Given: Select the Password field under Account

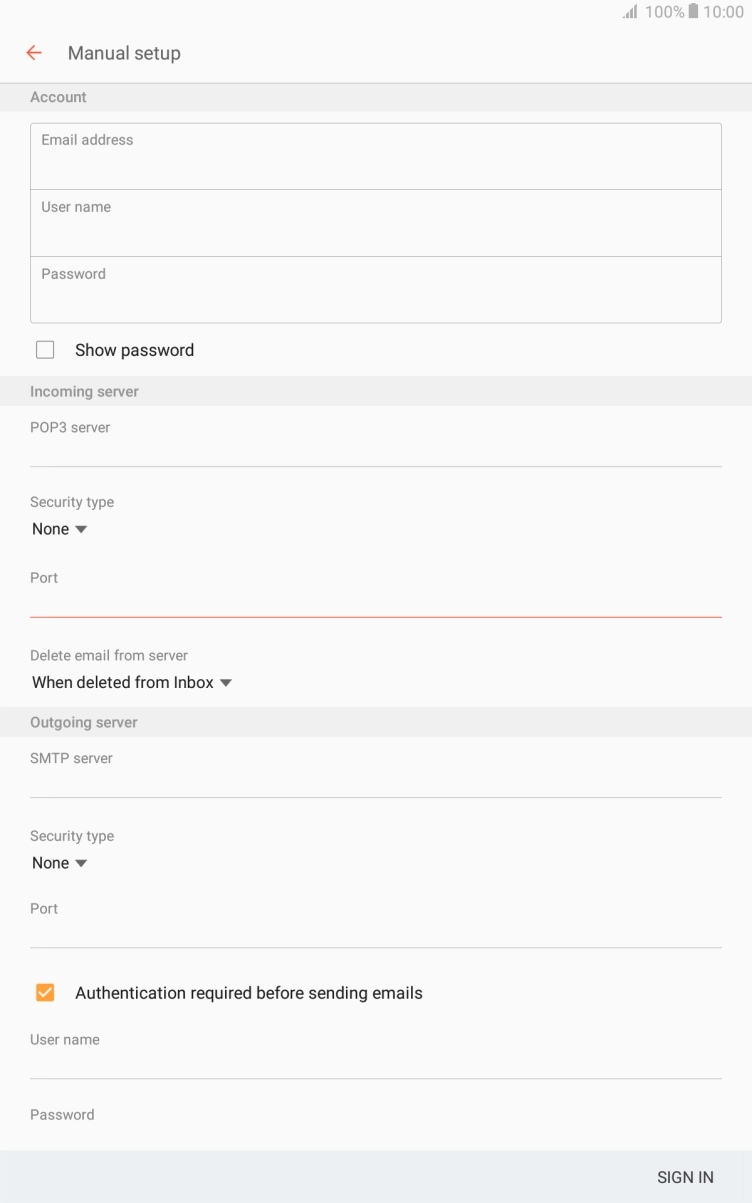Looking at the screenshot, I should click(375, 289).
